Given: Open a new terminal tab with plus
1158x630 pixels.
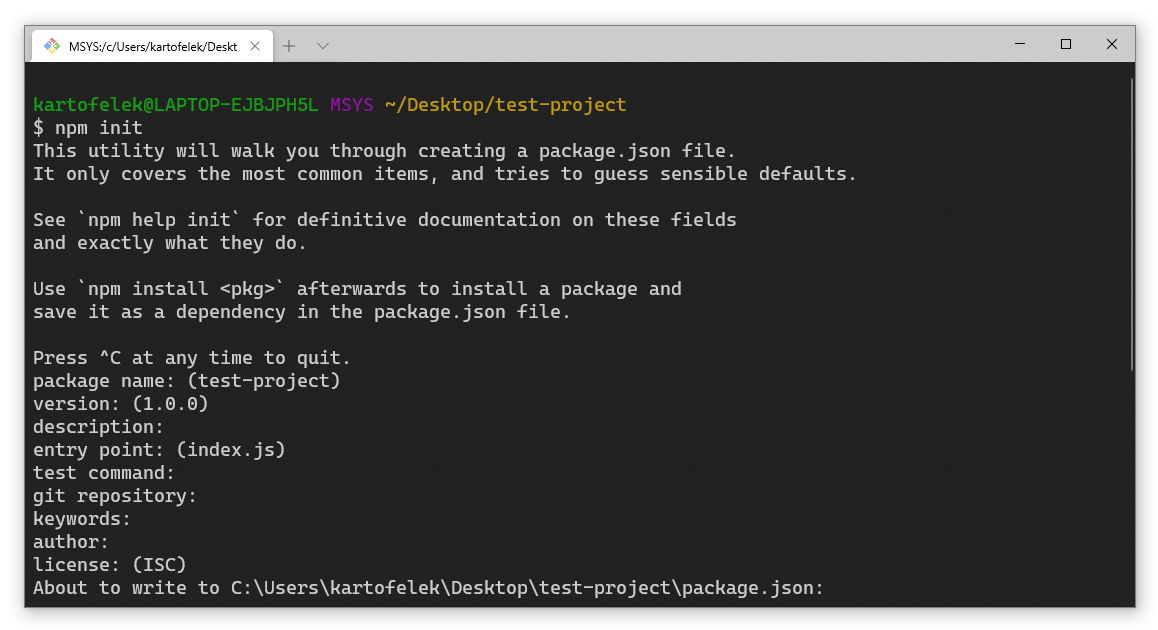Looking at the screenshot, I should 289,46.
